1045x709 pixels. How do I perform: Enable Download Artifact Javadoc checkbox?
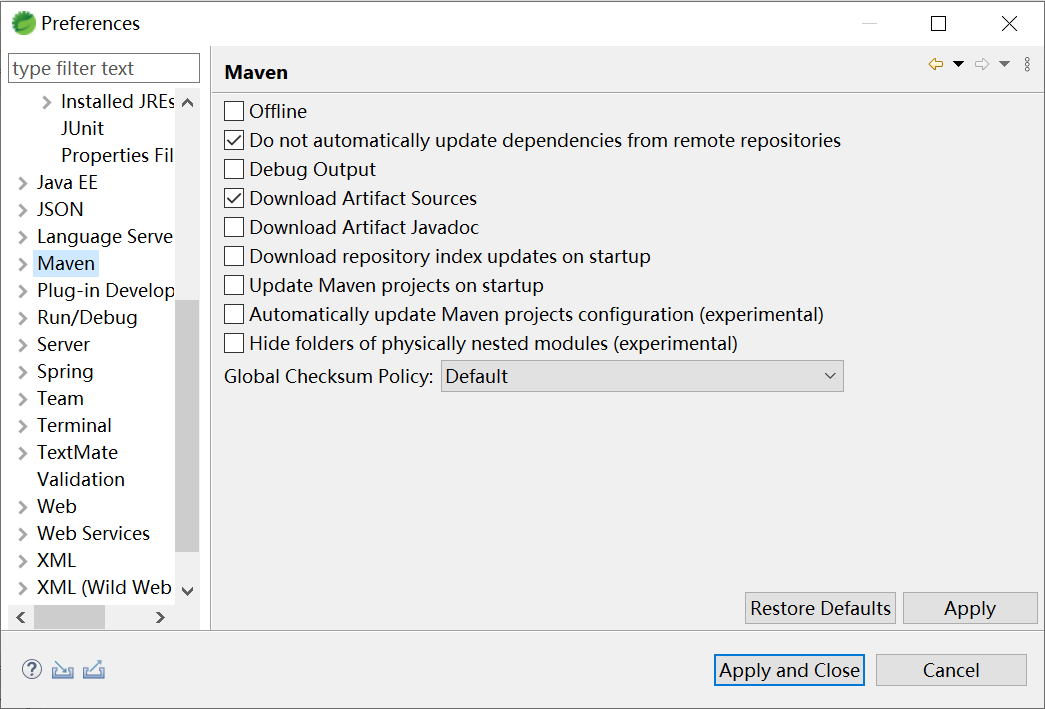click(x=234, y=227)
